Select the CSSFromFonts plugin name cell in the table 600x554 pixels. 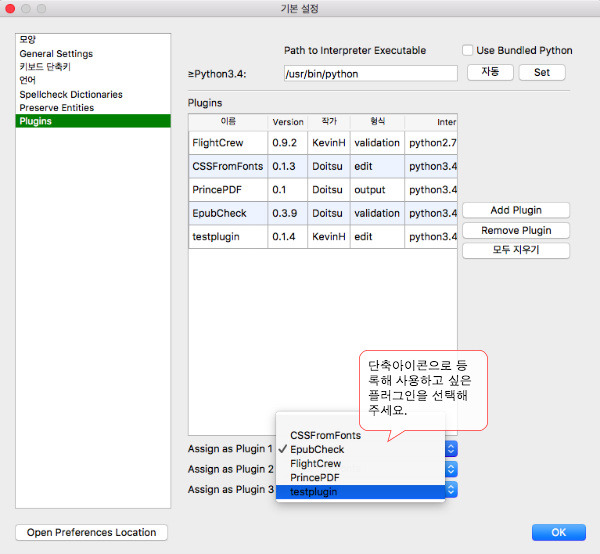coord(228,166)
